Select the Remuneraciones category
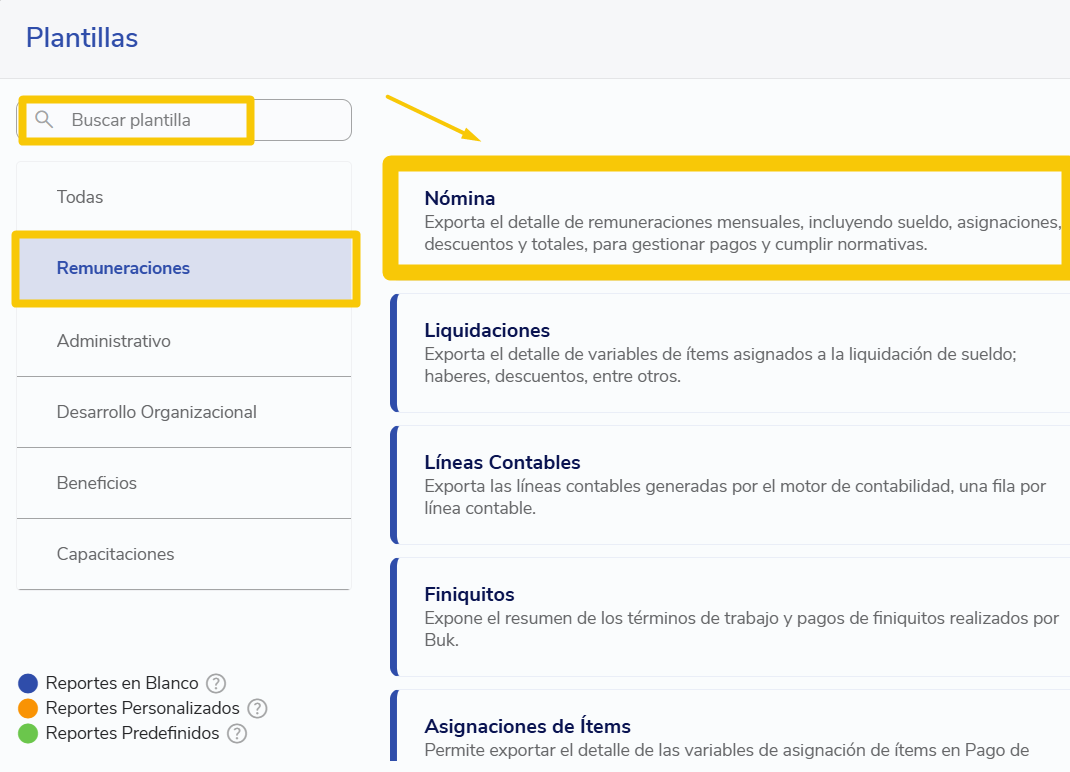Screen dimensions: 1070x772 tap(184, 268)
